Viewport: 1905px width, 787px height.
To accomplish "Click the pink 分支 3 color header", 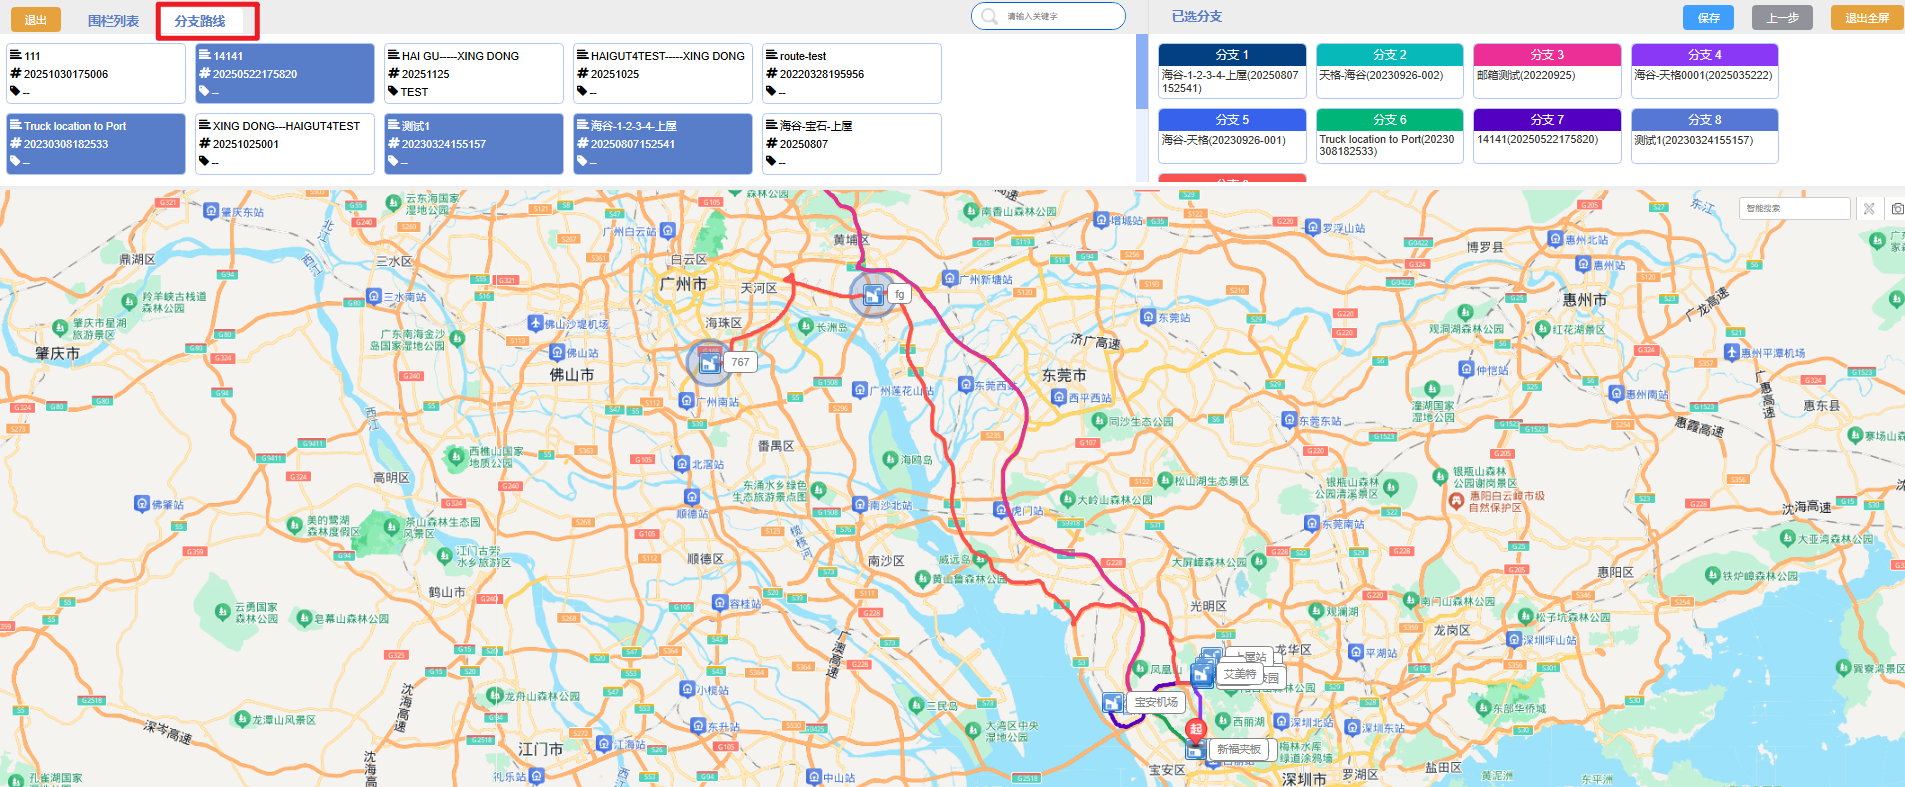I will (1547, 55).
